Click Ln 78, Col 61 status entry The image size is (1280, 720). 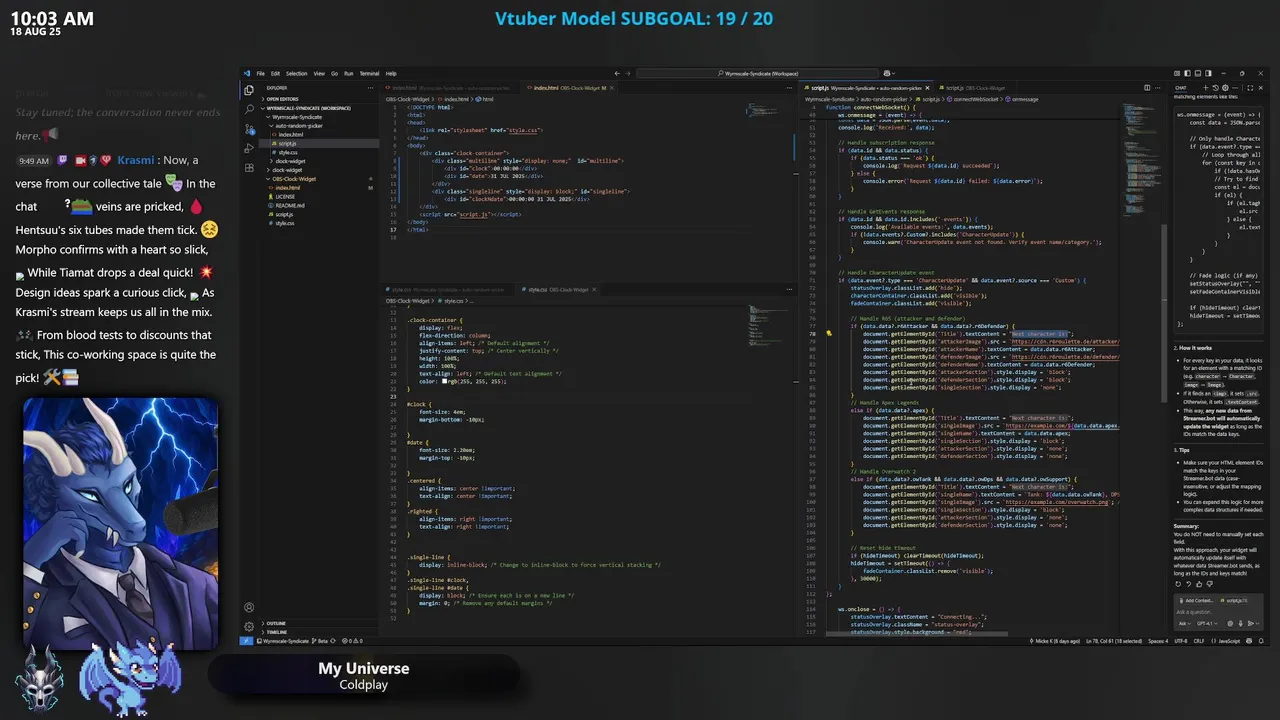click(1114, 641)
